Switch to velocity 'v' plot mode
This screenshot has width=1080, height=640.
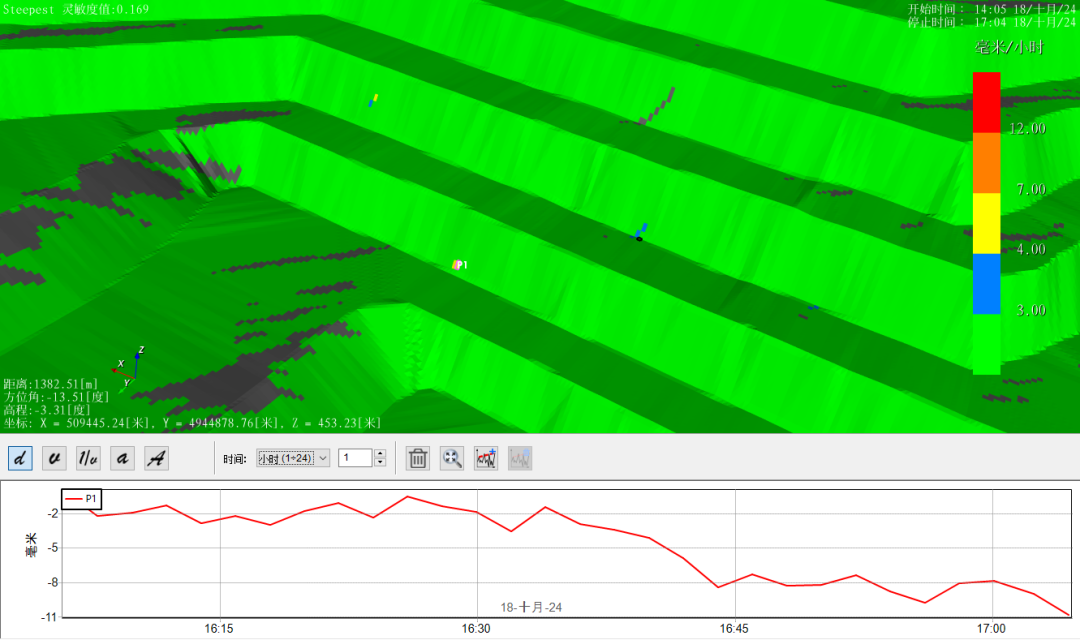point(55,458)
